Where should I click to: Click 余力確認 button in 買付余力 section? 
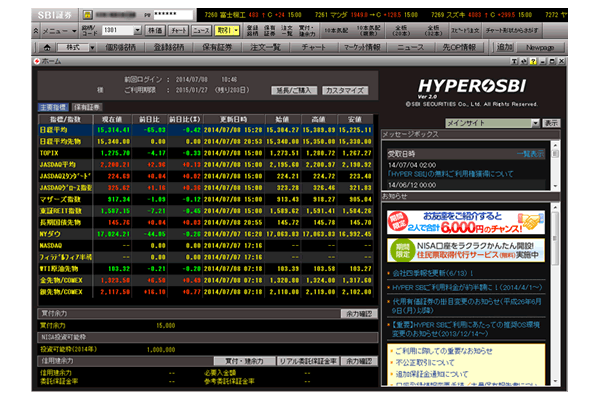click(359, 314)
